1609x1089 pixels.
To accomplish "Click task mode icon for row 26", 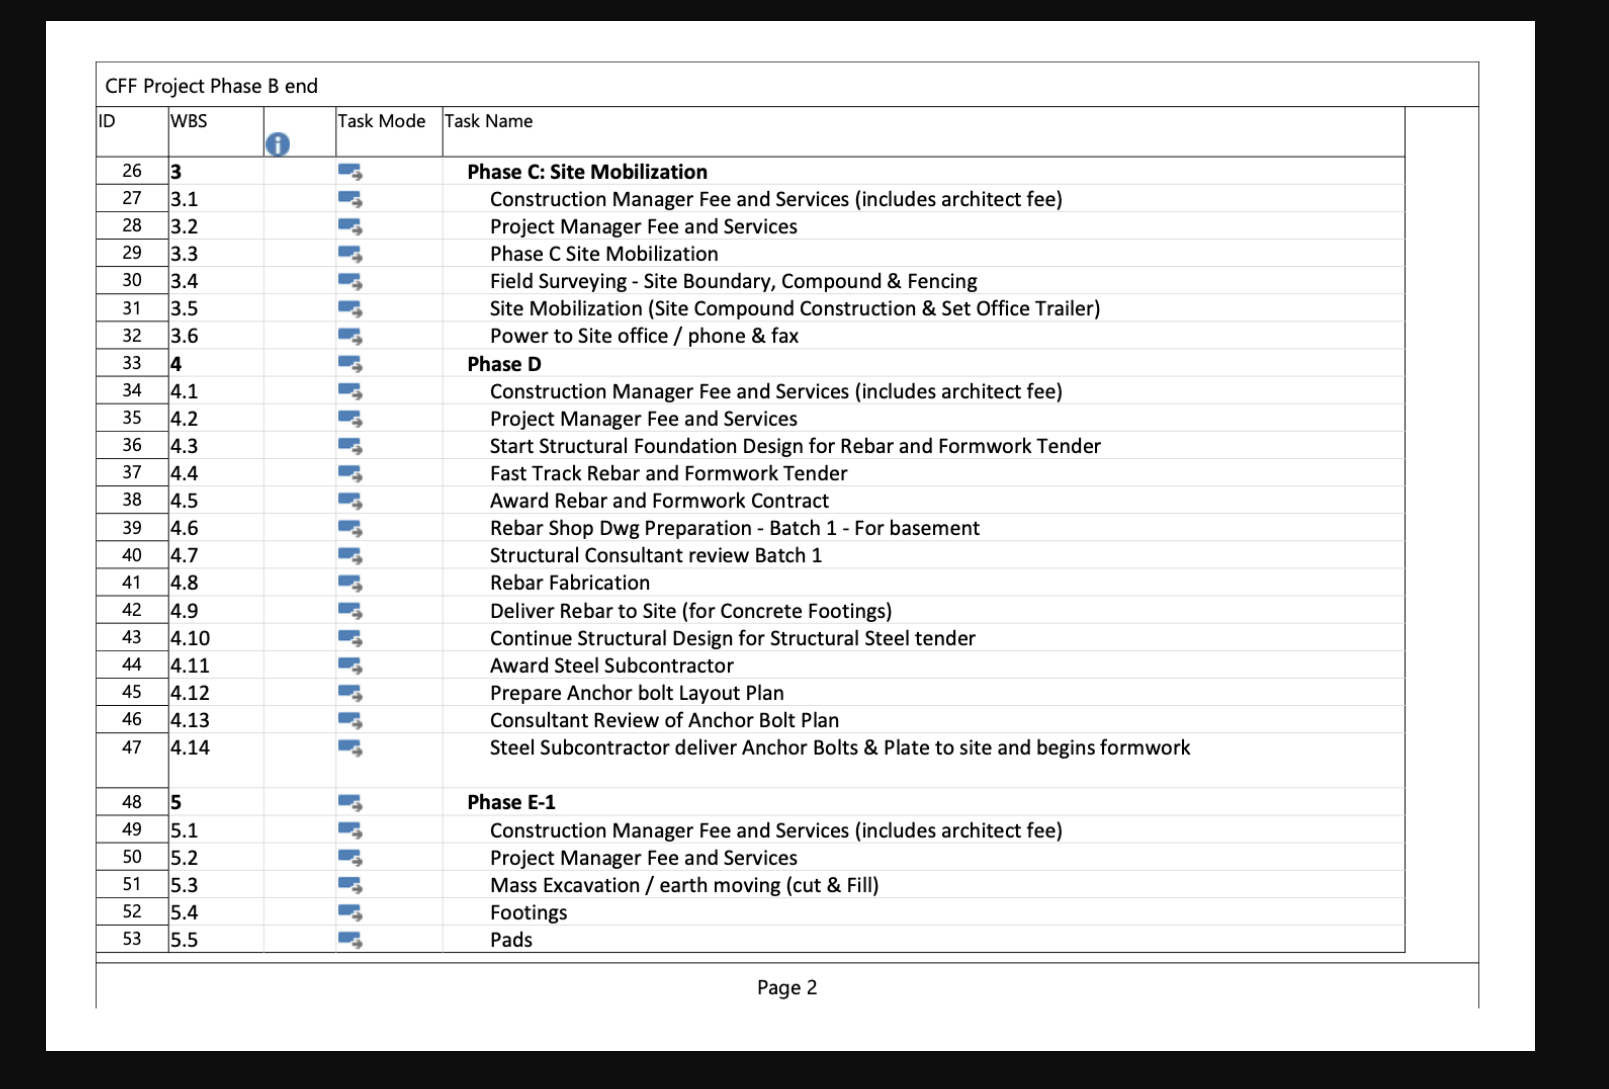I will click(349, 172).
